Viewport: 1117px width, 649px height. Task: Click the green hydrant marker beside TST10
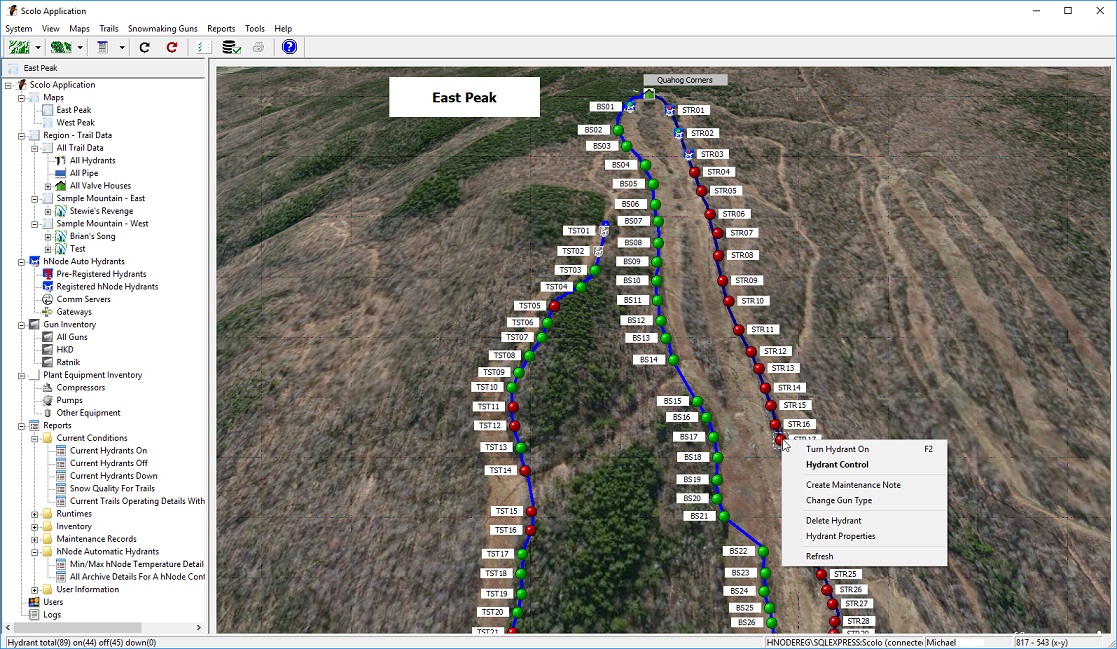(x=511, y=387)
